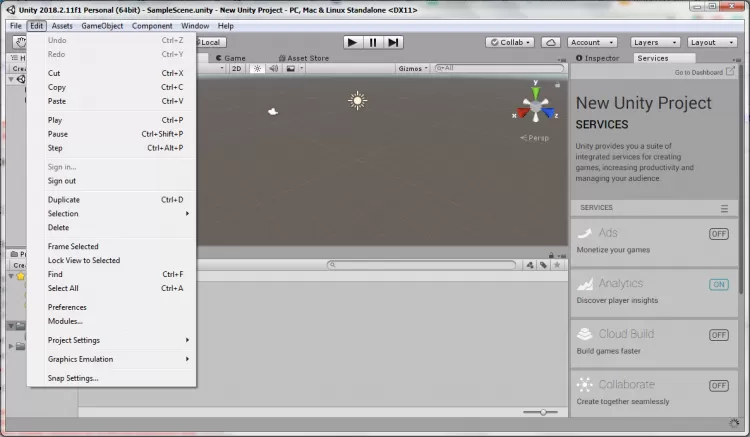Click the orientation gizmo green Y cone

tap(536, 92)
